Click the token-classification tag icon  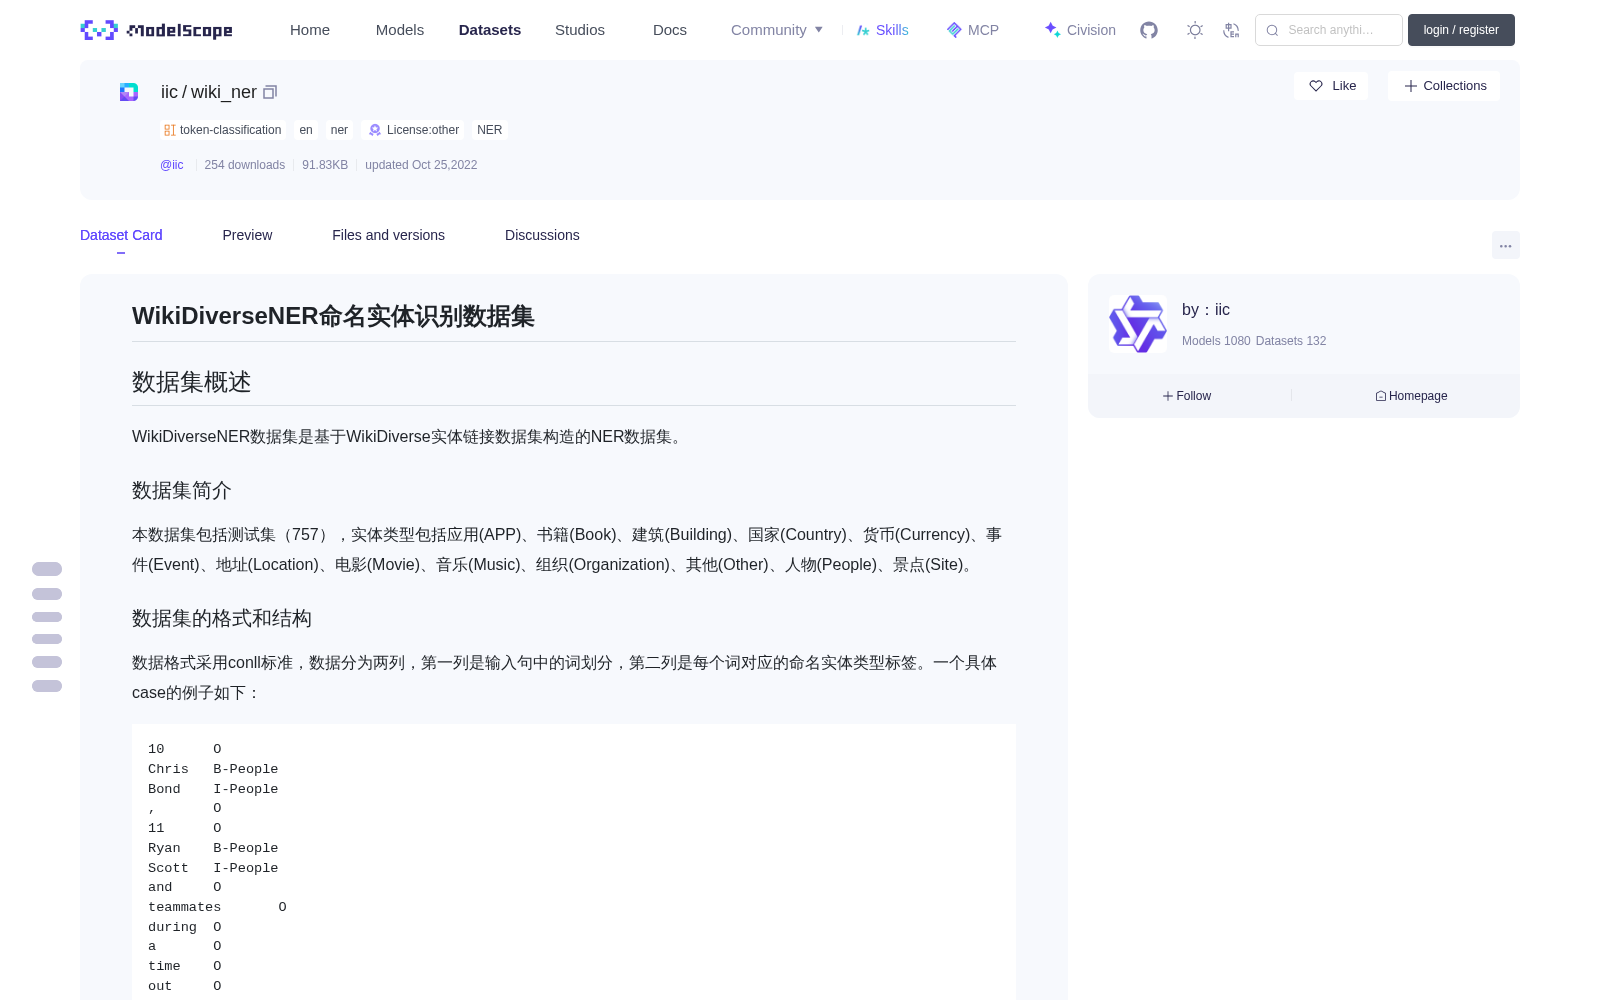[170, 130]
